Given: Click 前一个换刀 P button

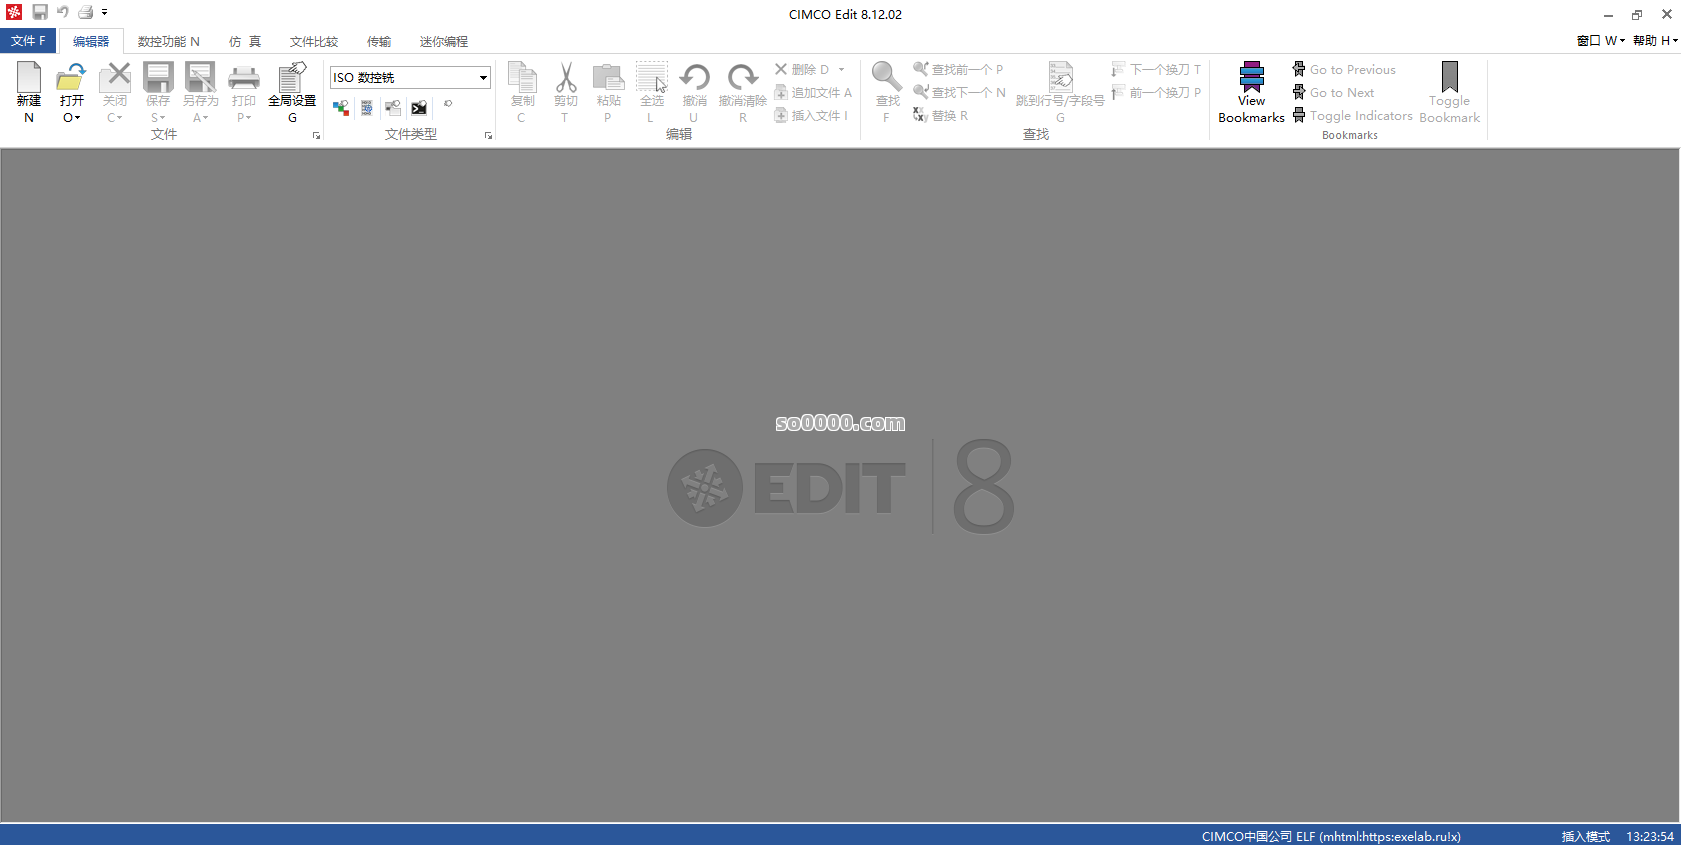Looking at the screenshot, I should (1156, 92).
